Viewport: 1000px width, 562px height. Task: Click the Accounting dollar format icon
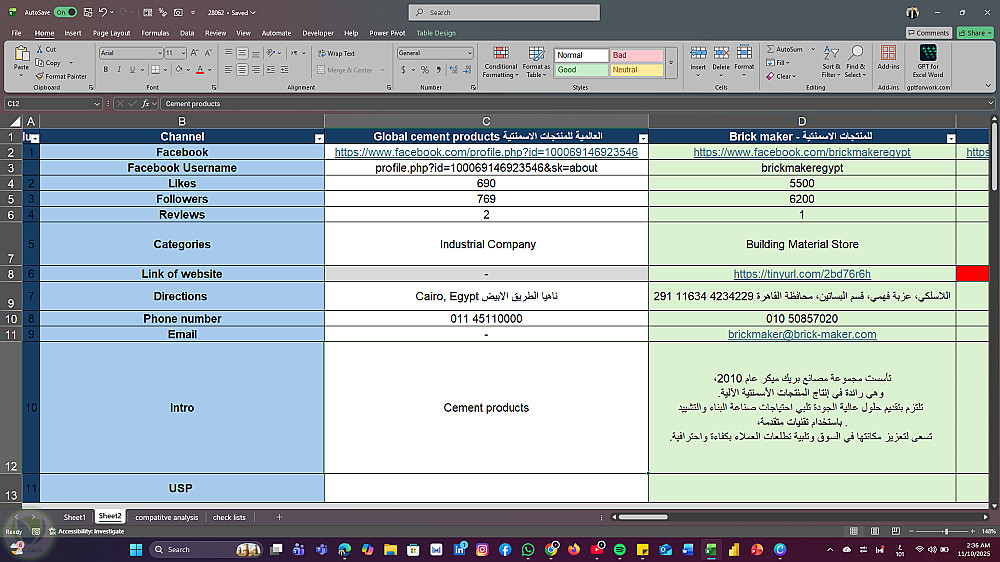[x=403, y=70]
